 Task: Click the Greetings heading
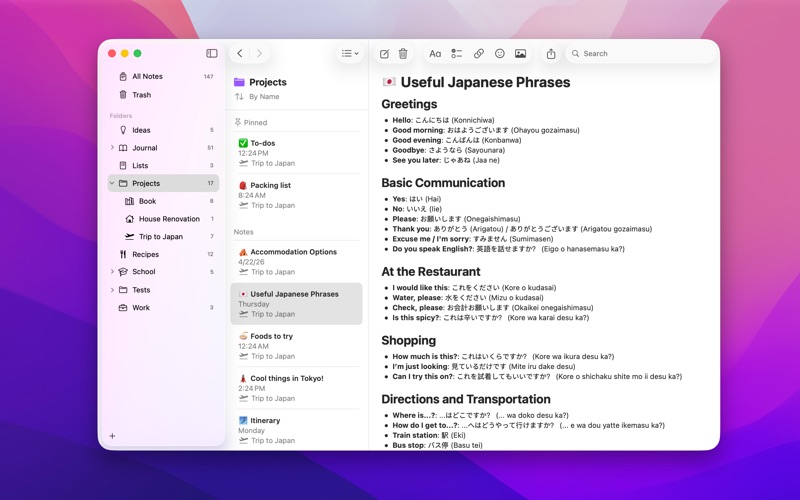pos(409,104)
